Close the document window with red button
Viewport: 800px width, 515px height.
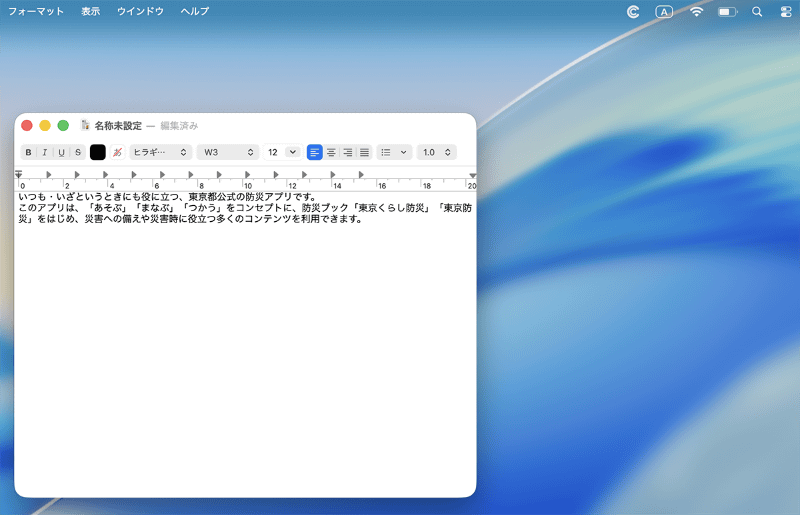[27, 126]
